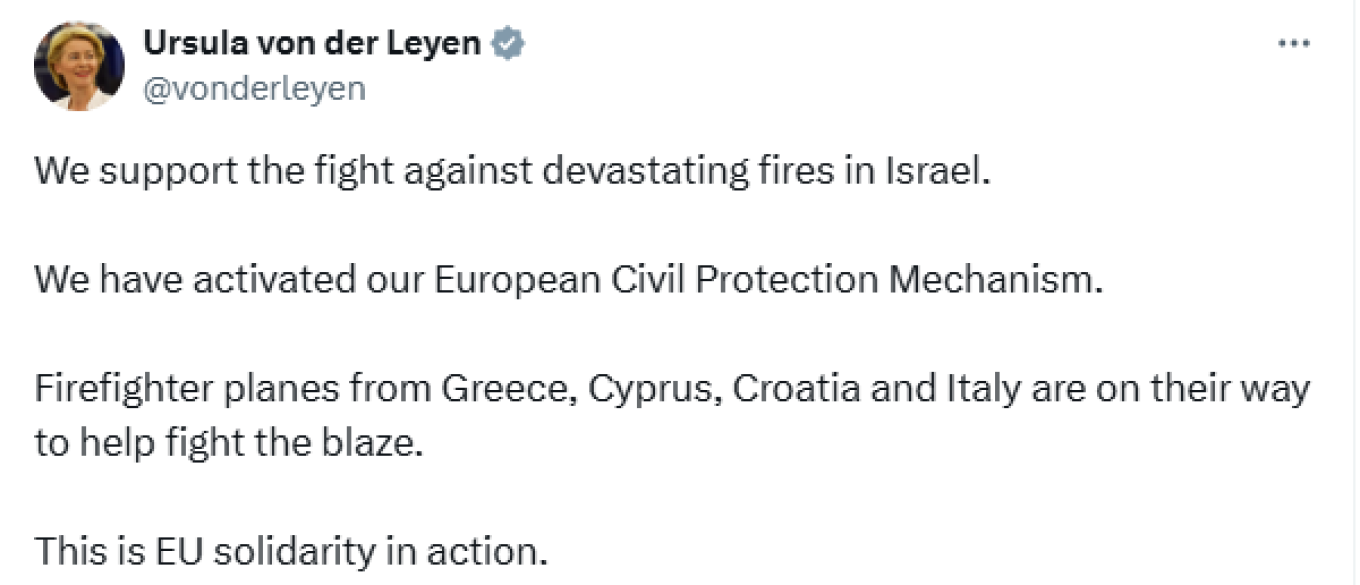Image resolution: width=1360 pixels, height=585 pixels.
Task: Open Ursula von der Leyen's profile picture
Action: (x=79, y=66)
